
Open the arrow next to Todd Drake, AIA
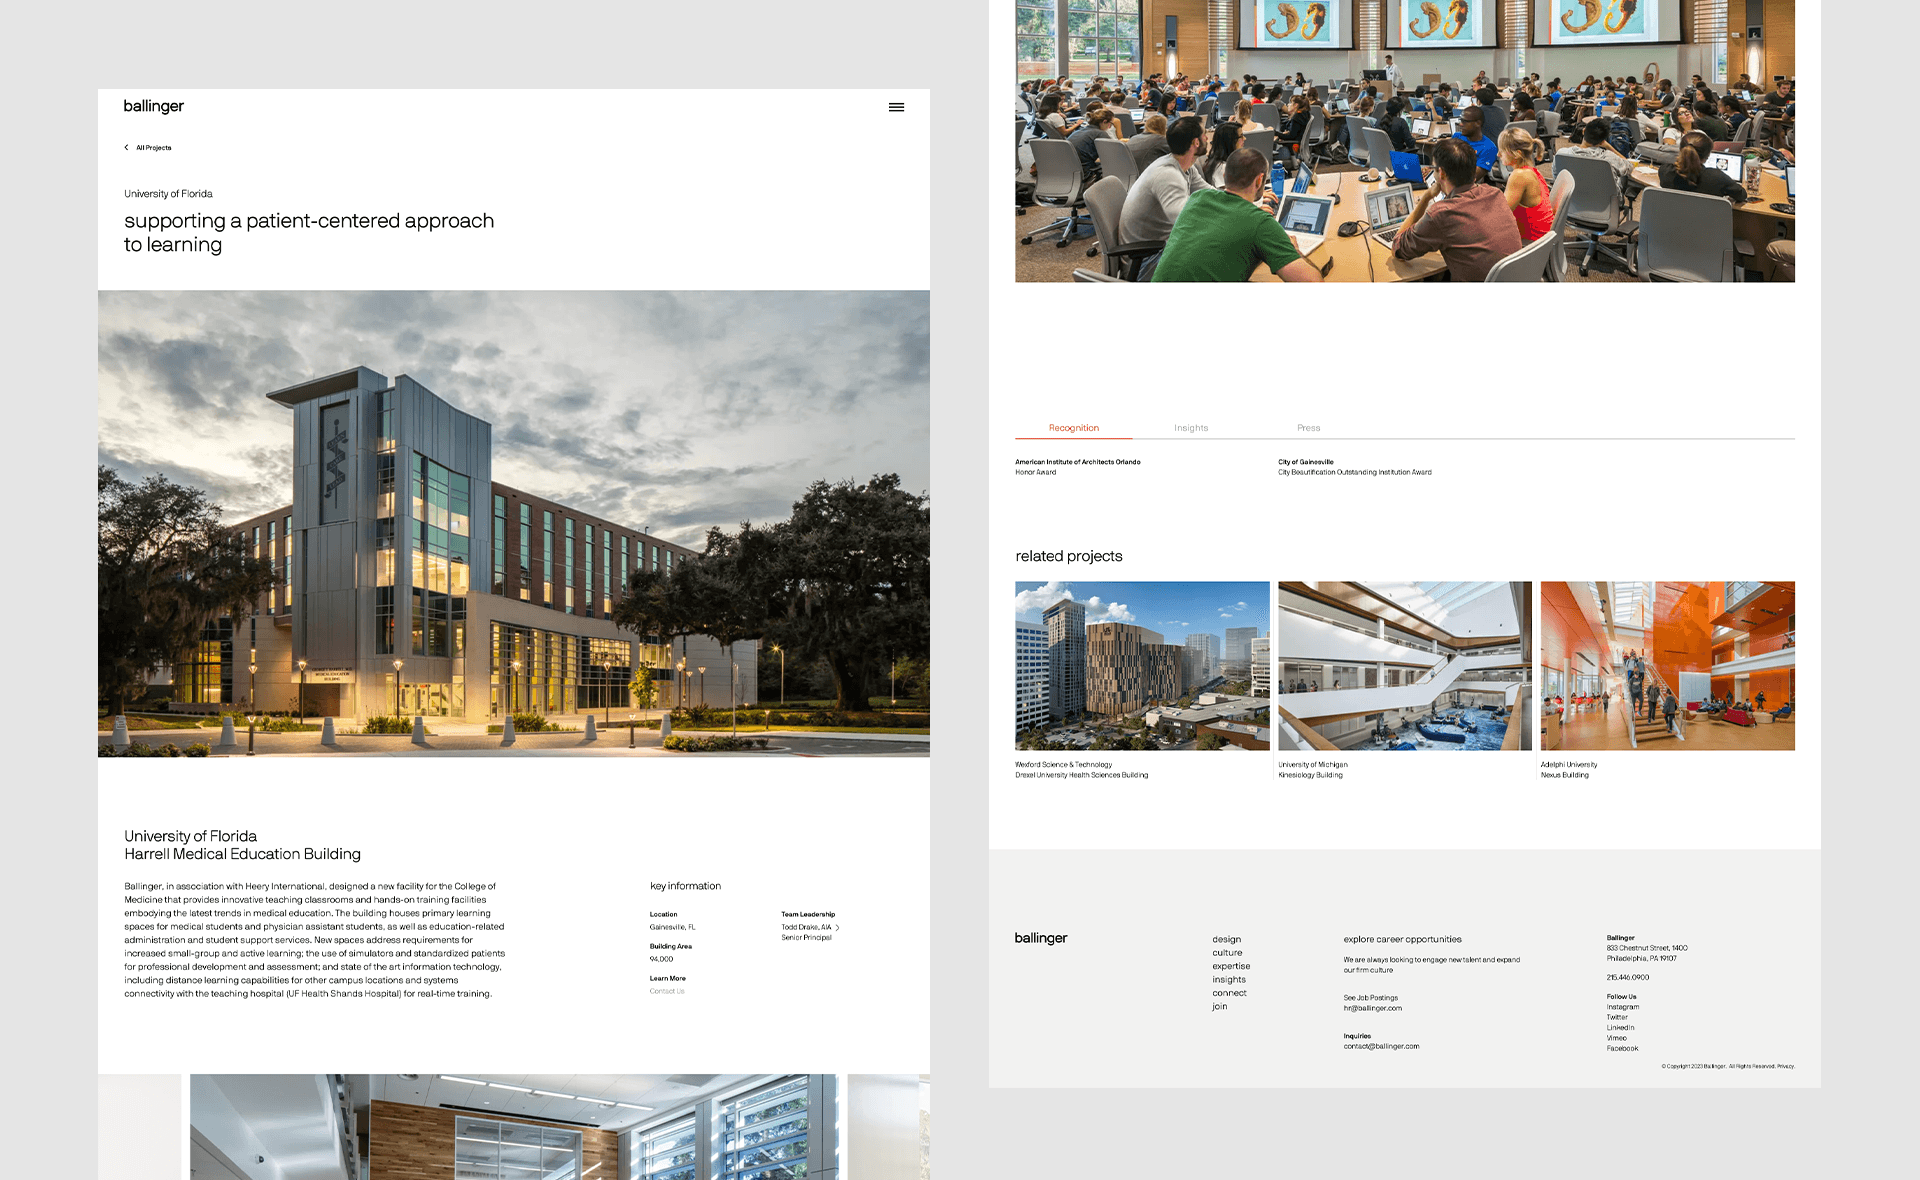click(x=838, y=928)
